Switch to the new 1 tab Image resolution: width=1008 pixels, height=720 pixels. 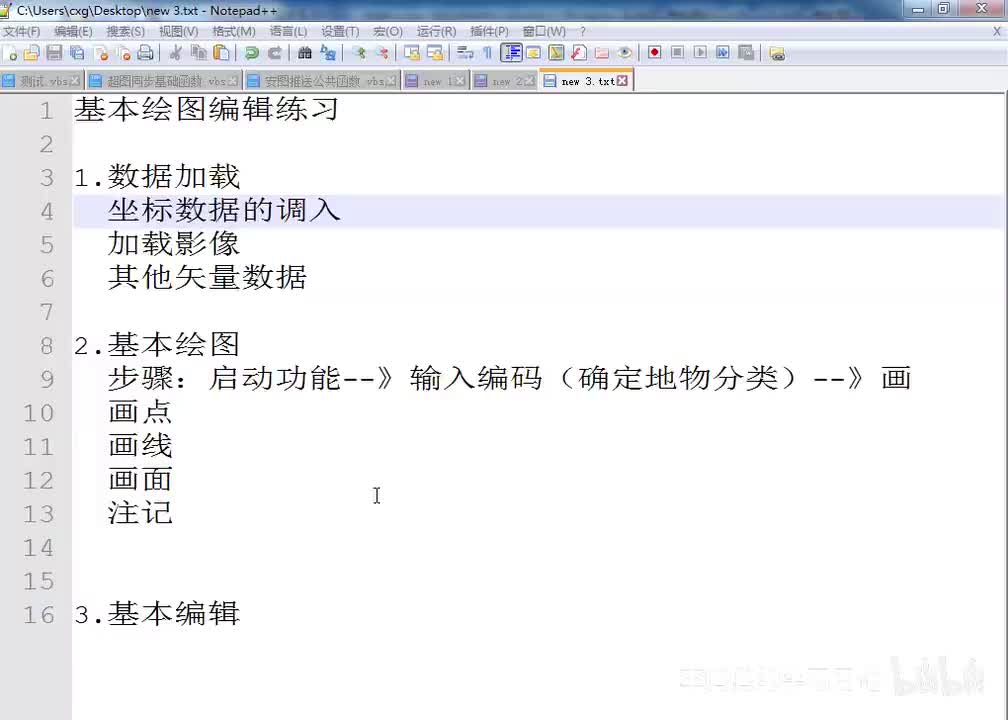pos(436,81)
